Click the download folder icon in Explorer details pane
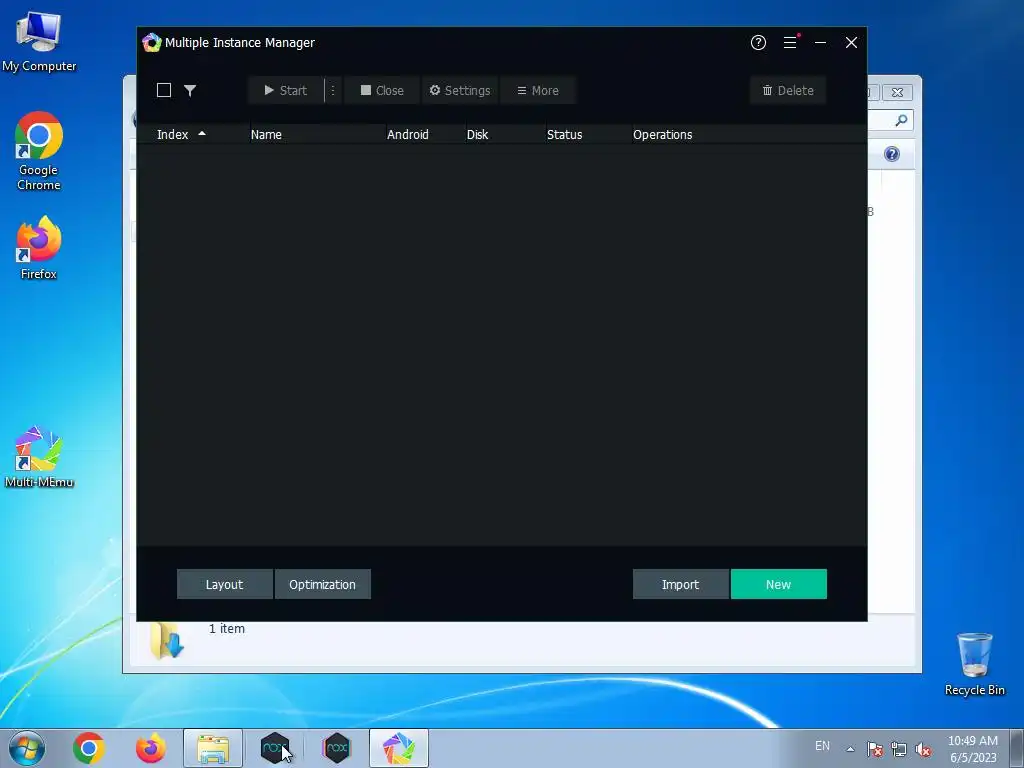Viewport: 1024px width, 768px height. tap(167, 641)
